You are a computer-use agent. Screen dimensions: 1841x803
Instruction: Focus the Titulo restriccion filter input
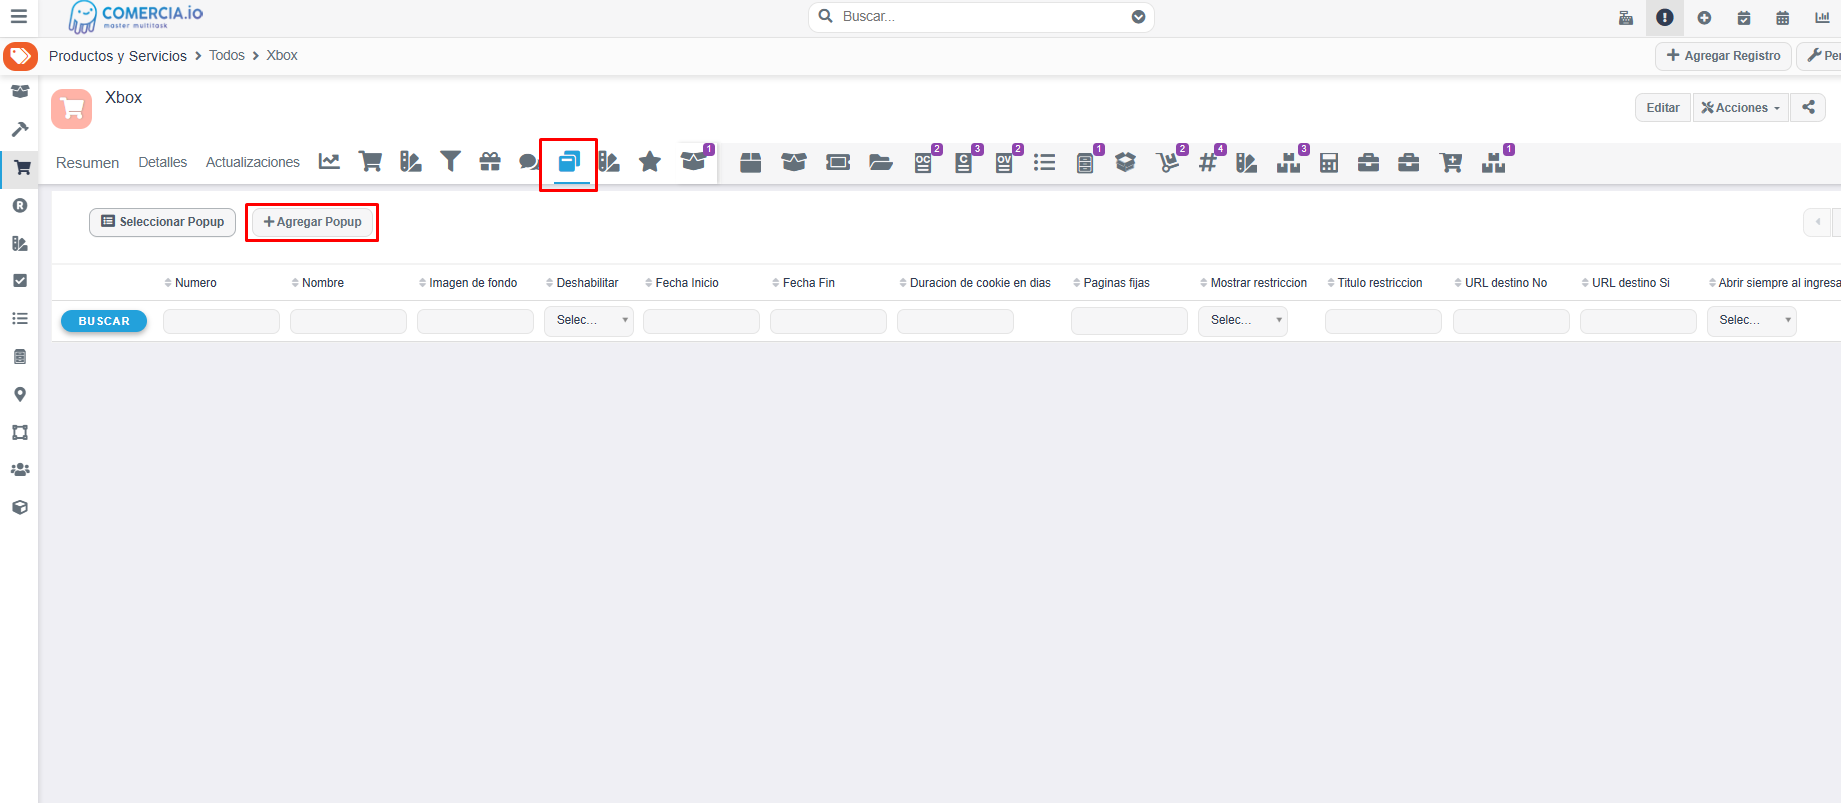pos(1383,321)
